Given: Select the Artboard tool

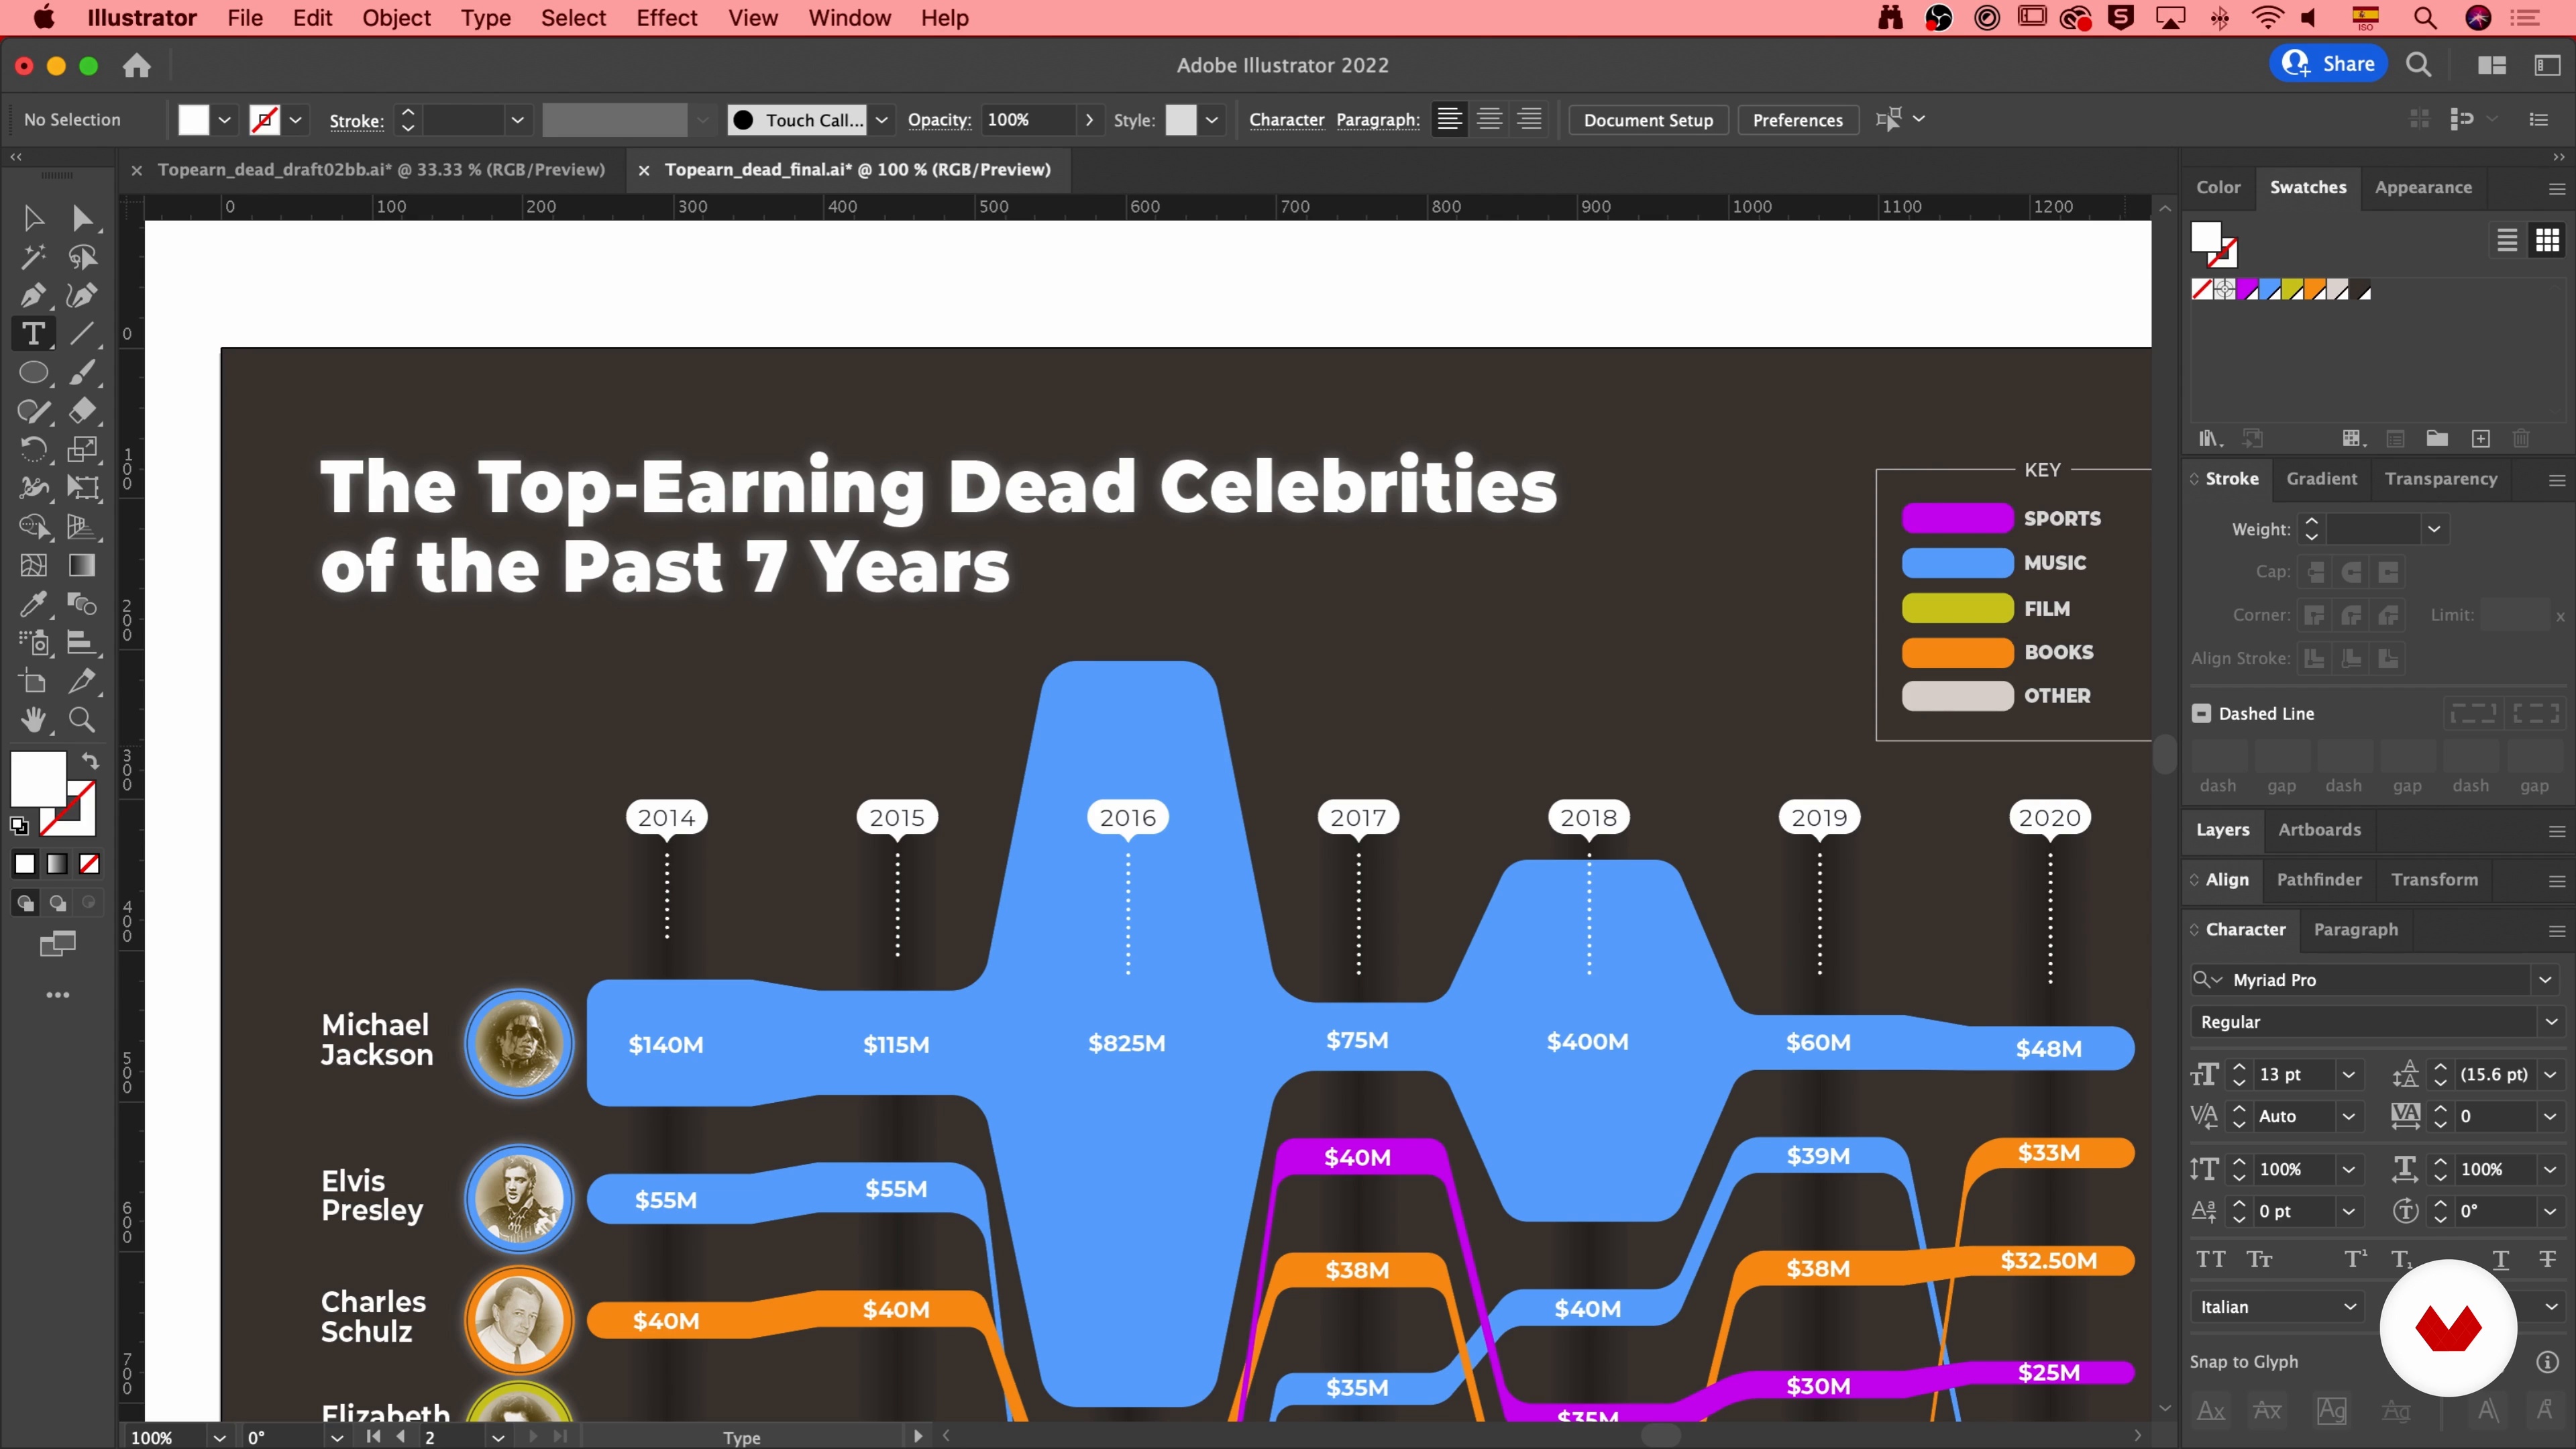Looking at the screenshot, I should coord(33,681).
